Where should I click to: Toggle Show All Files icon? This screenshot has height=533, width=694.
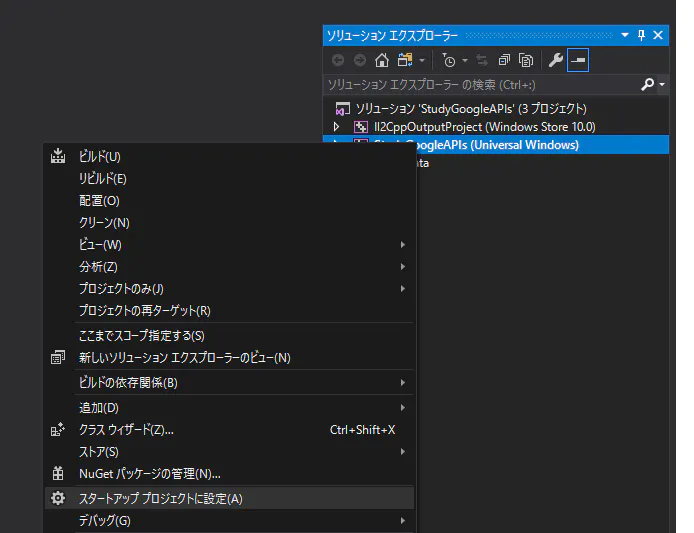(526, 60)
